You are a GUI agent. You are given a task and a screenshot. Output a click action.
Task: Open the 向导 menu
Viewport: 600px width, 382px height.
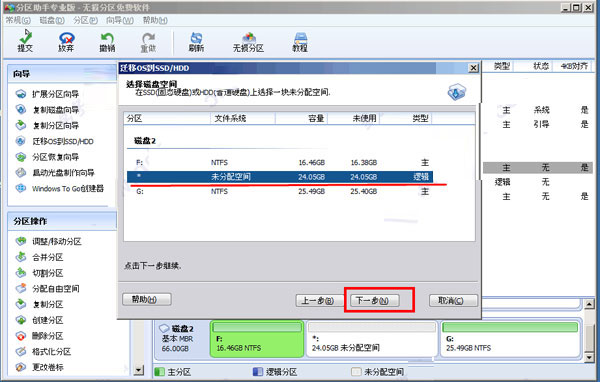[120, 20]
